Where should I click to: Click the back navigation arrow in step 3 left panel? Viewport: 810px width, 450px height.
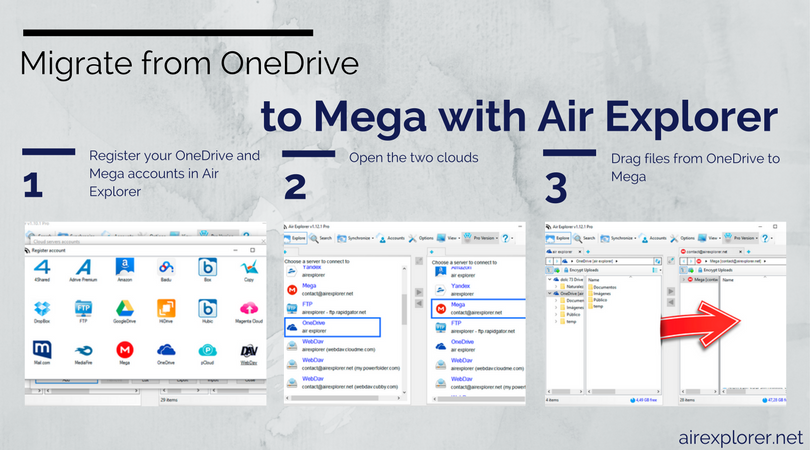[x=550, y=261]
